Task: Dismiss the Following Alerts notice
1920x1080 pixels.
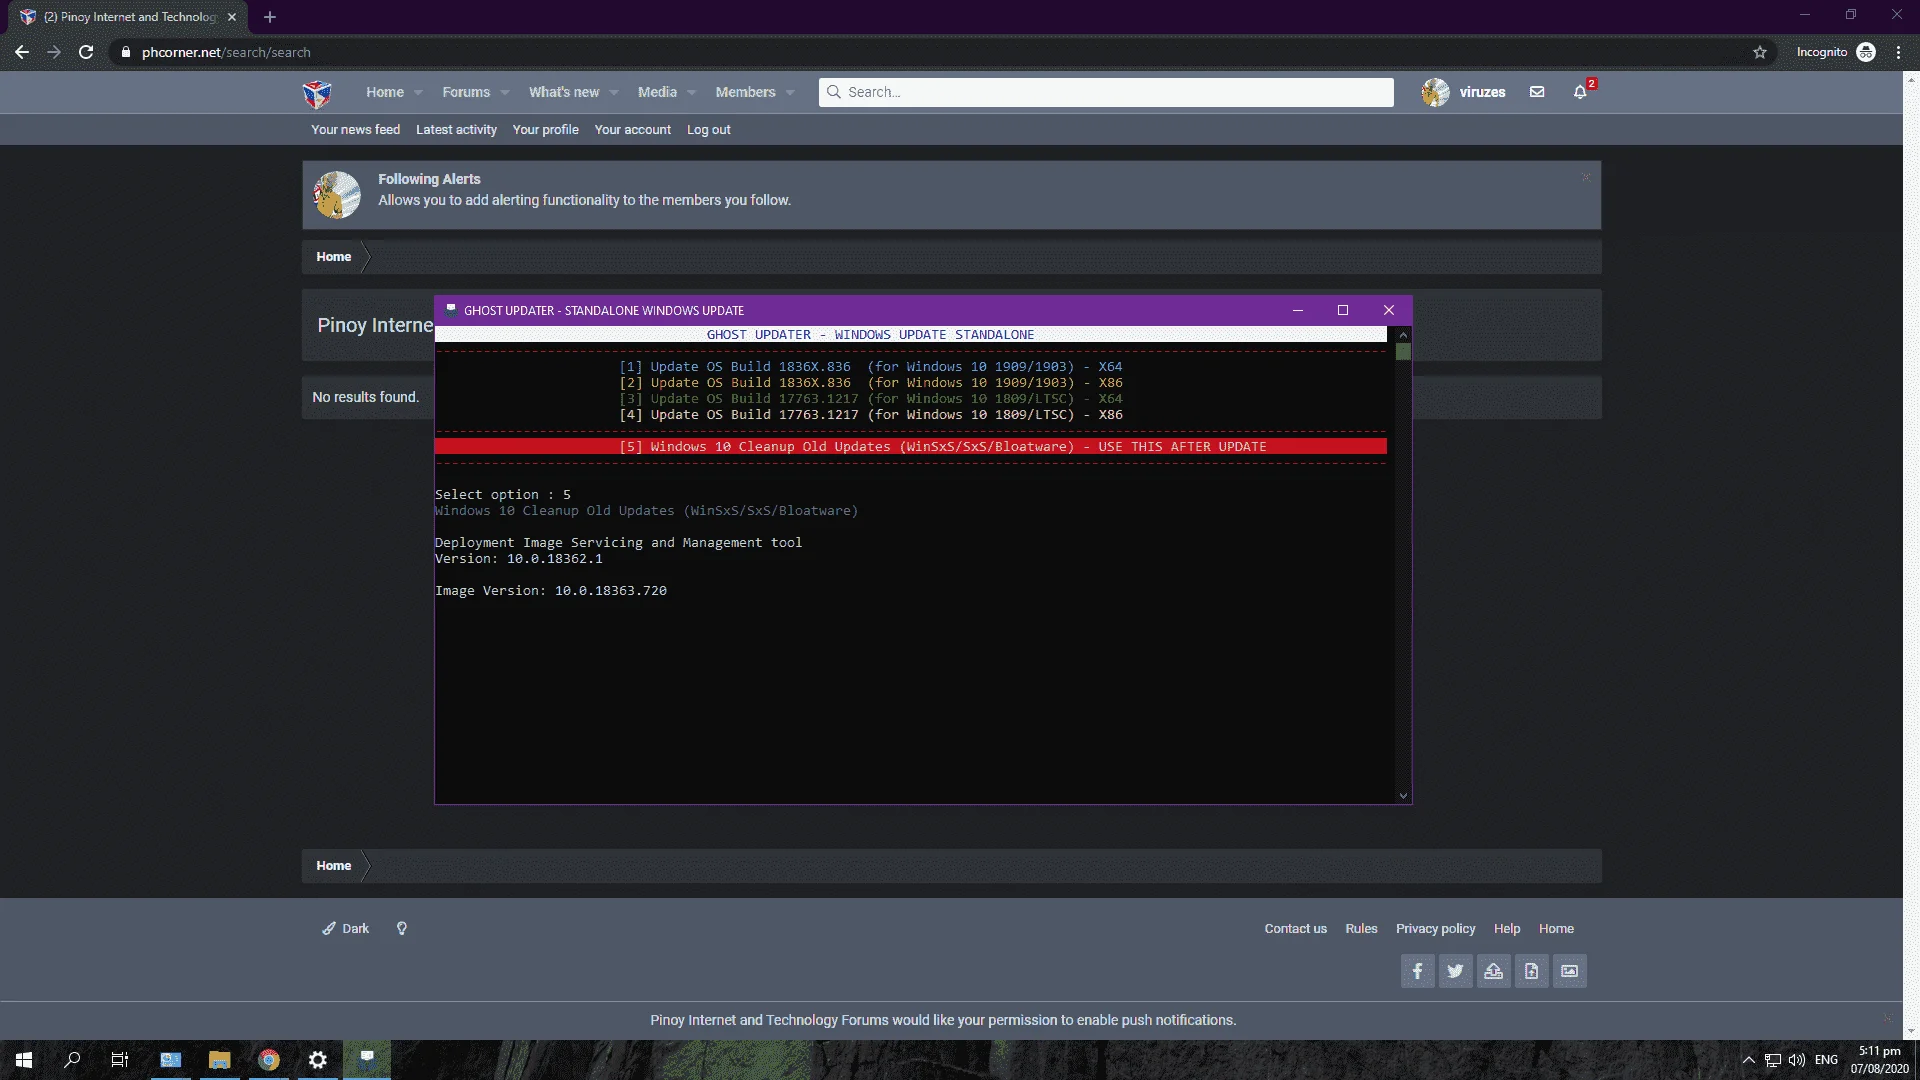Action: pos(1586,178)
